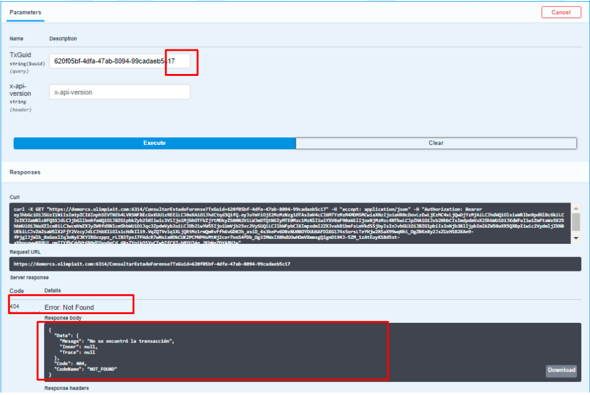Click inside the curl command text
Image resolution: width=590 pixels, height=395 pixels.
coord(290,223)
